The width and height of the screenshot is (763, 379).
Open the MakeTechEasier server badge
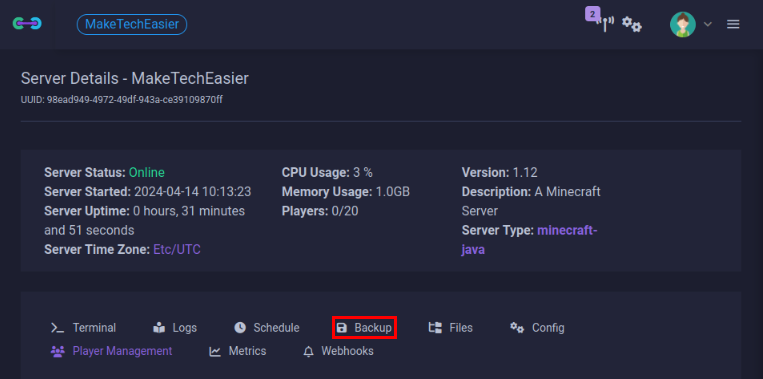(132, 24)
